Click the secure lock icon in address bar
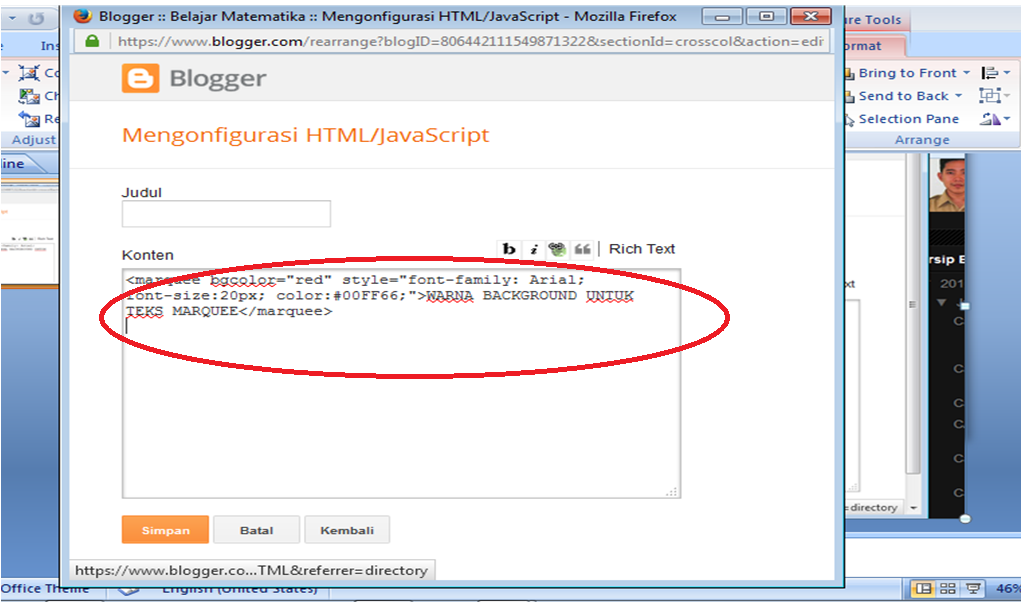Image resolution: width=1022 pixels, height=603 pixels. (93, 41)
